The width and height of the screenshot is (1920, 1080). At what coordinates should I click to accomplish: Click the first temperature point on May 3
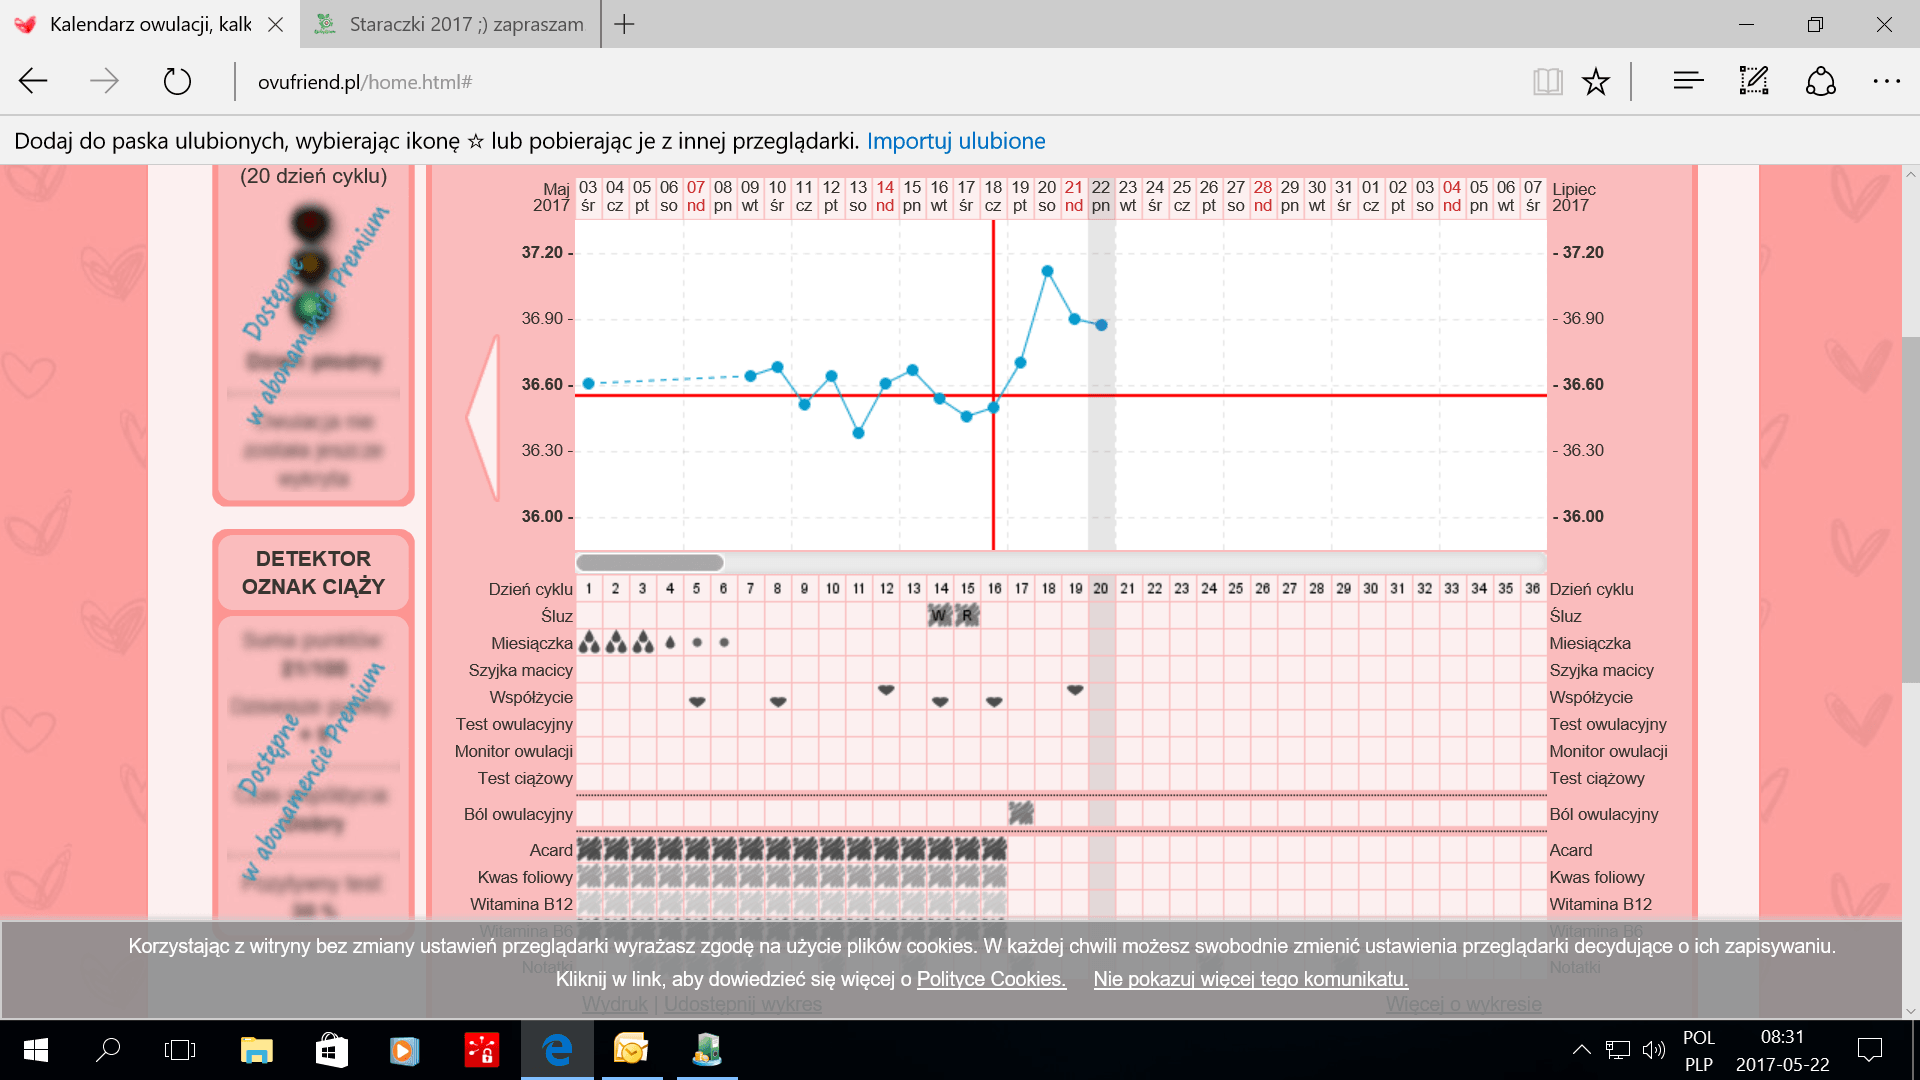(588, 384)
